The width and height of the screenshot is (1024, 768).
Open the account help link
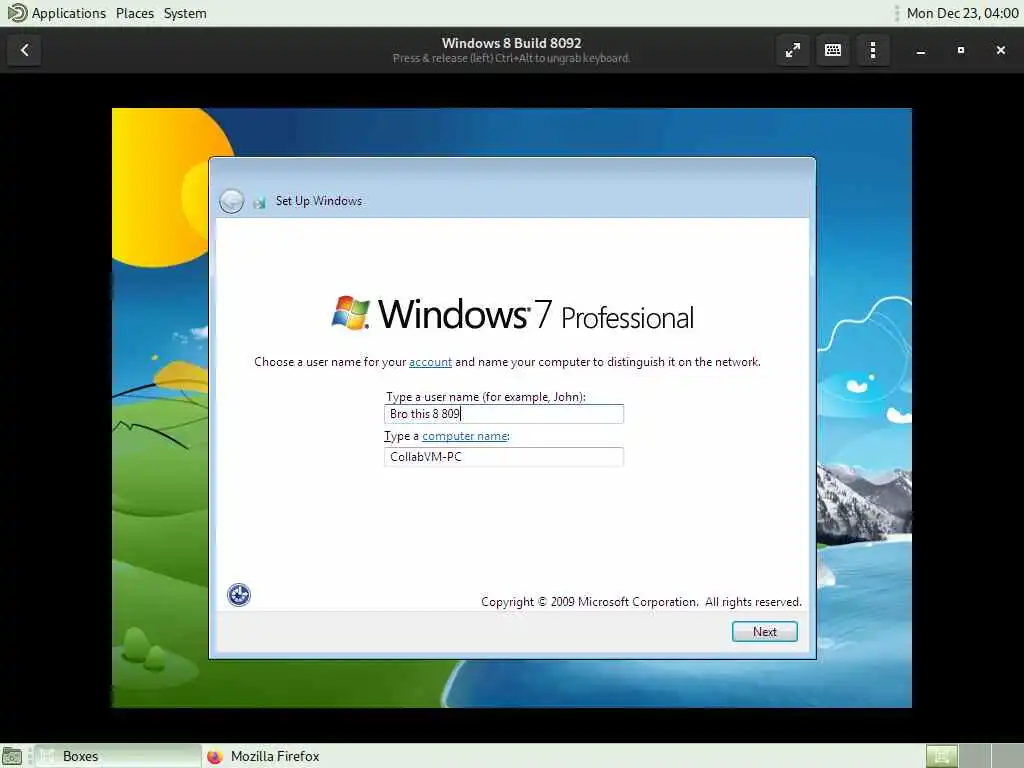point(430,362)
